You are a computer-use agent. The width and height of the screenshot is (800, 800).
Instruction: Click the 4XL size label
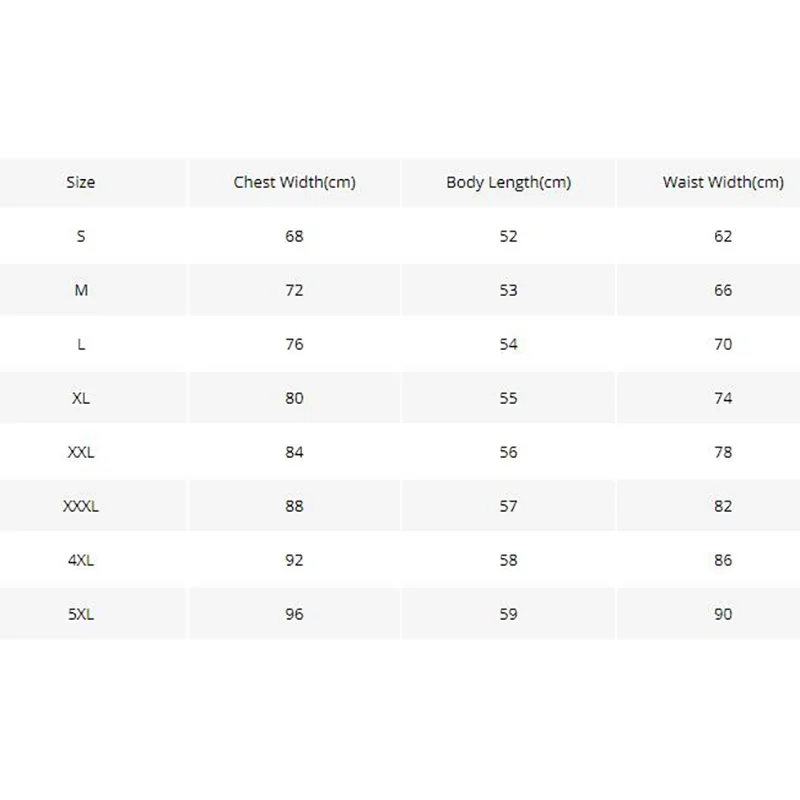(81, 560)
